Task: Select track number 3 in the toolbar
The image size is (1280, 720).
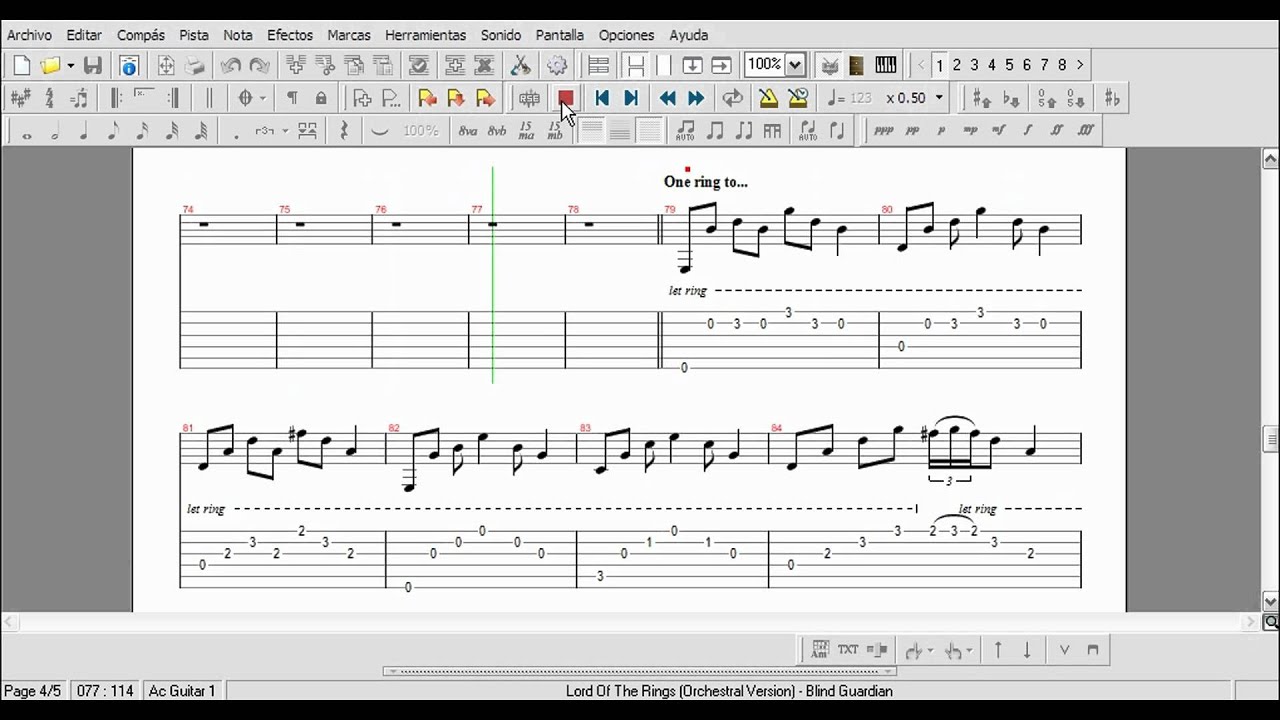Action: point(974,65)
